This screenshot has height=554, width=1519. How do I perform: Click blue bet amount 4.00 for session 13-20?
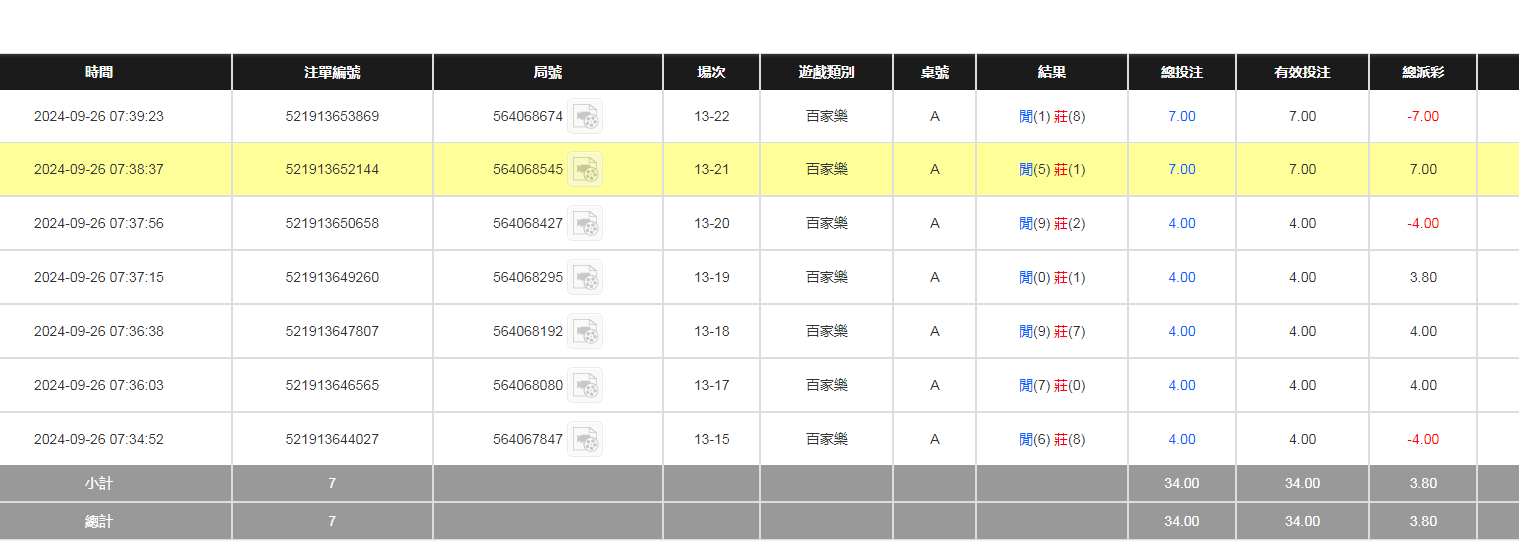coord(1181,224)
